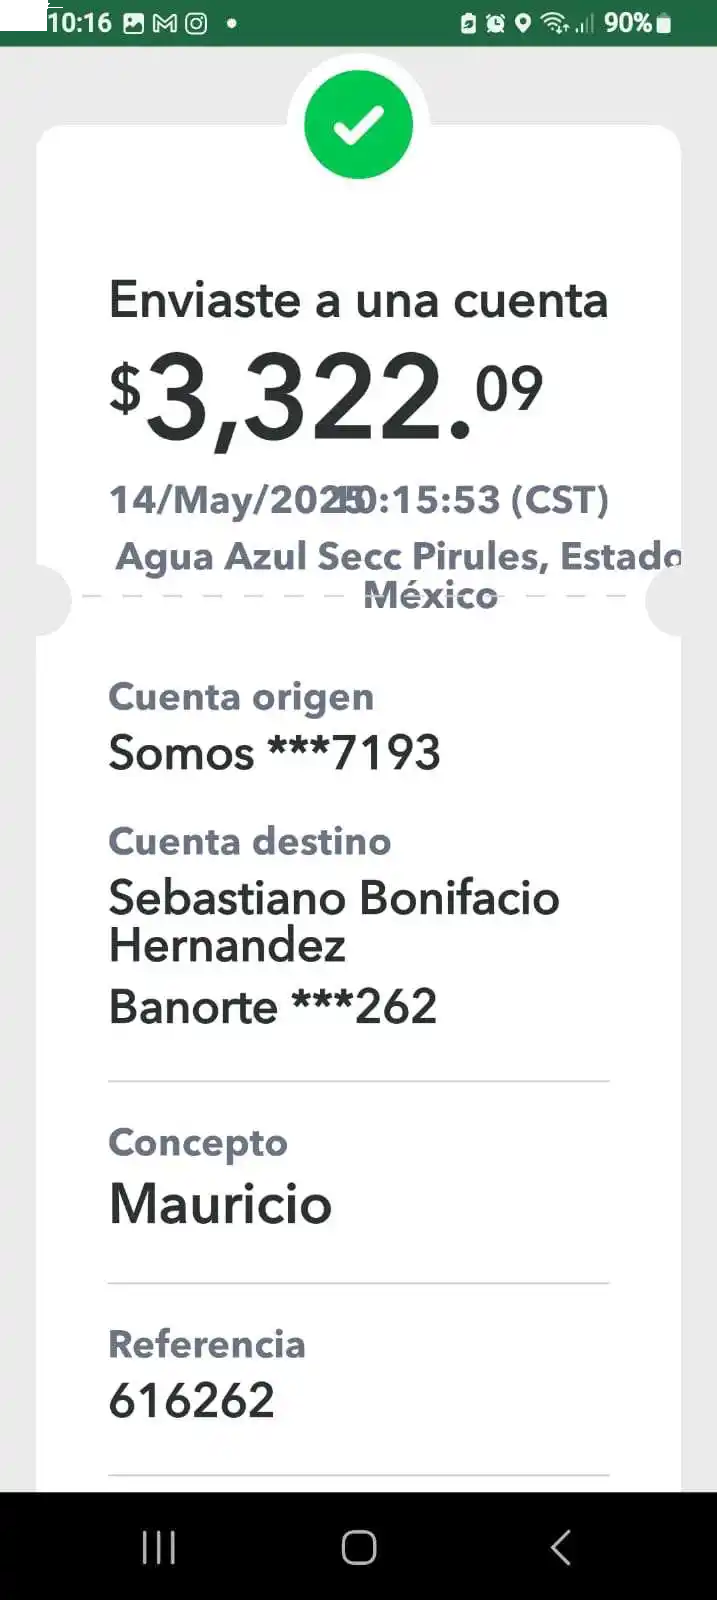Open the recent apps navigation button
This screenshot has width=717, height=1600.
[159, 1547]
